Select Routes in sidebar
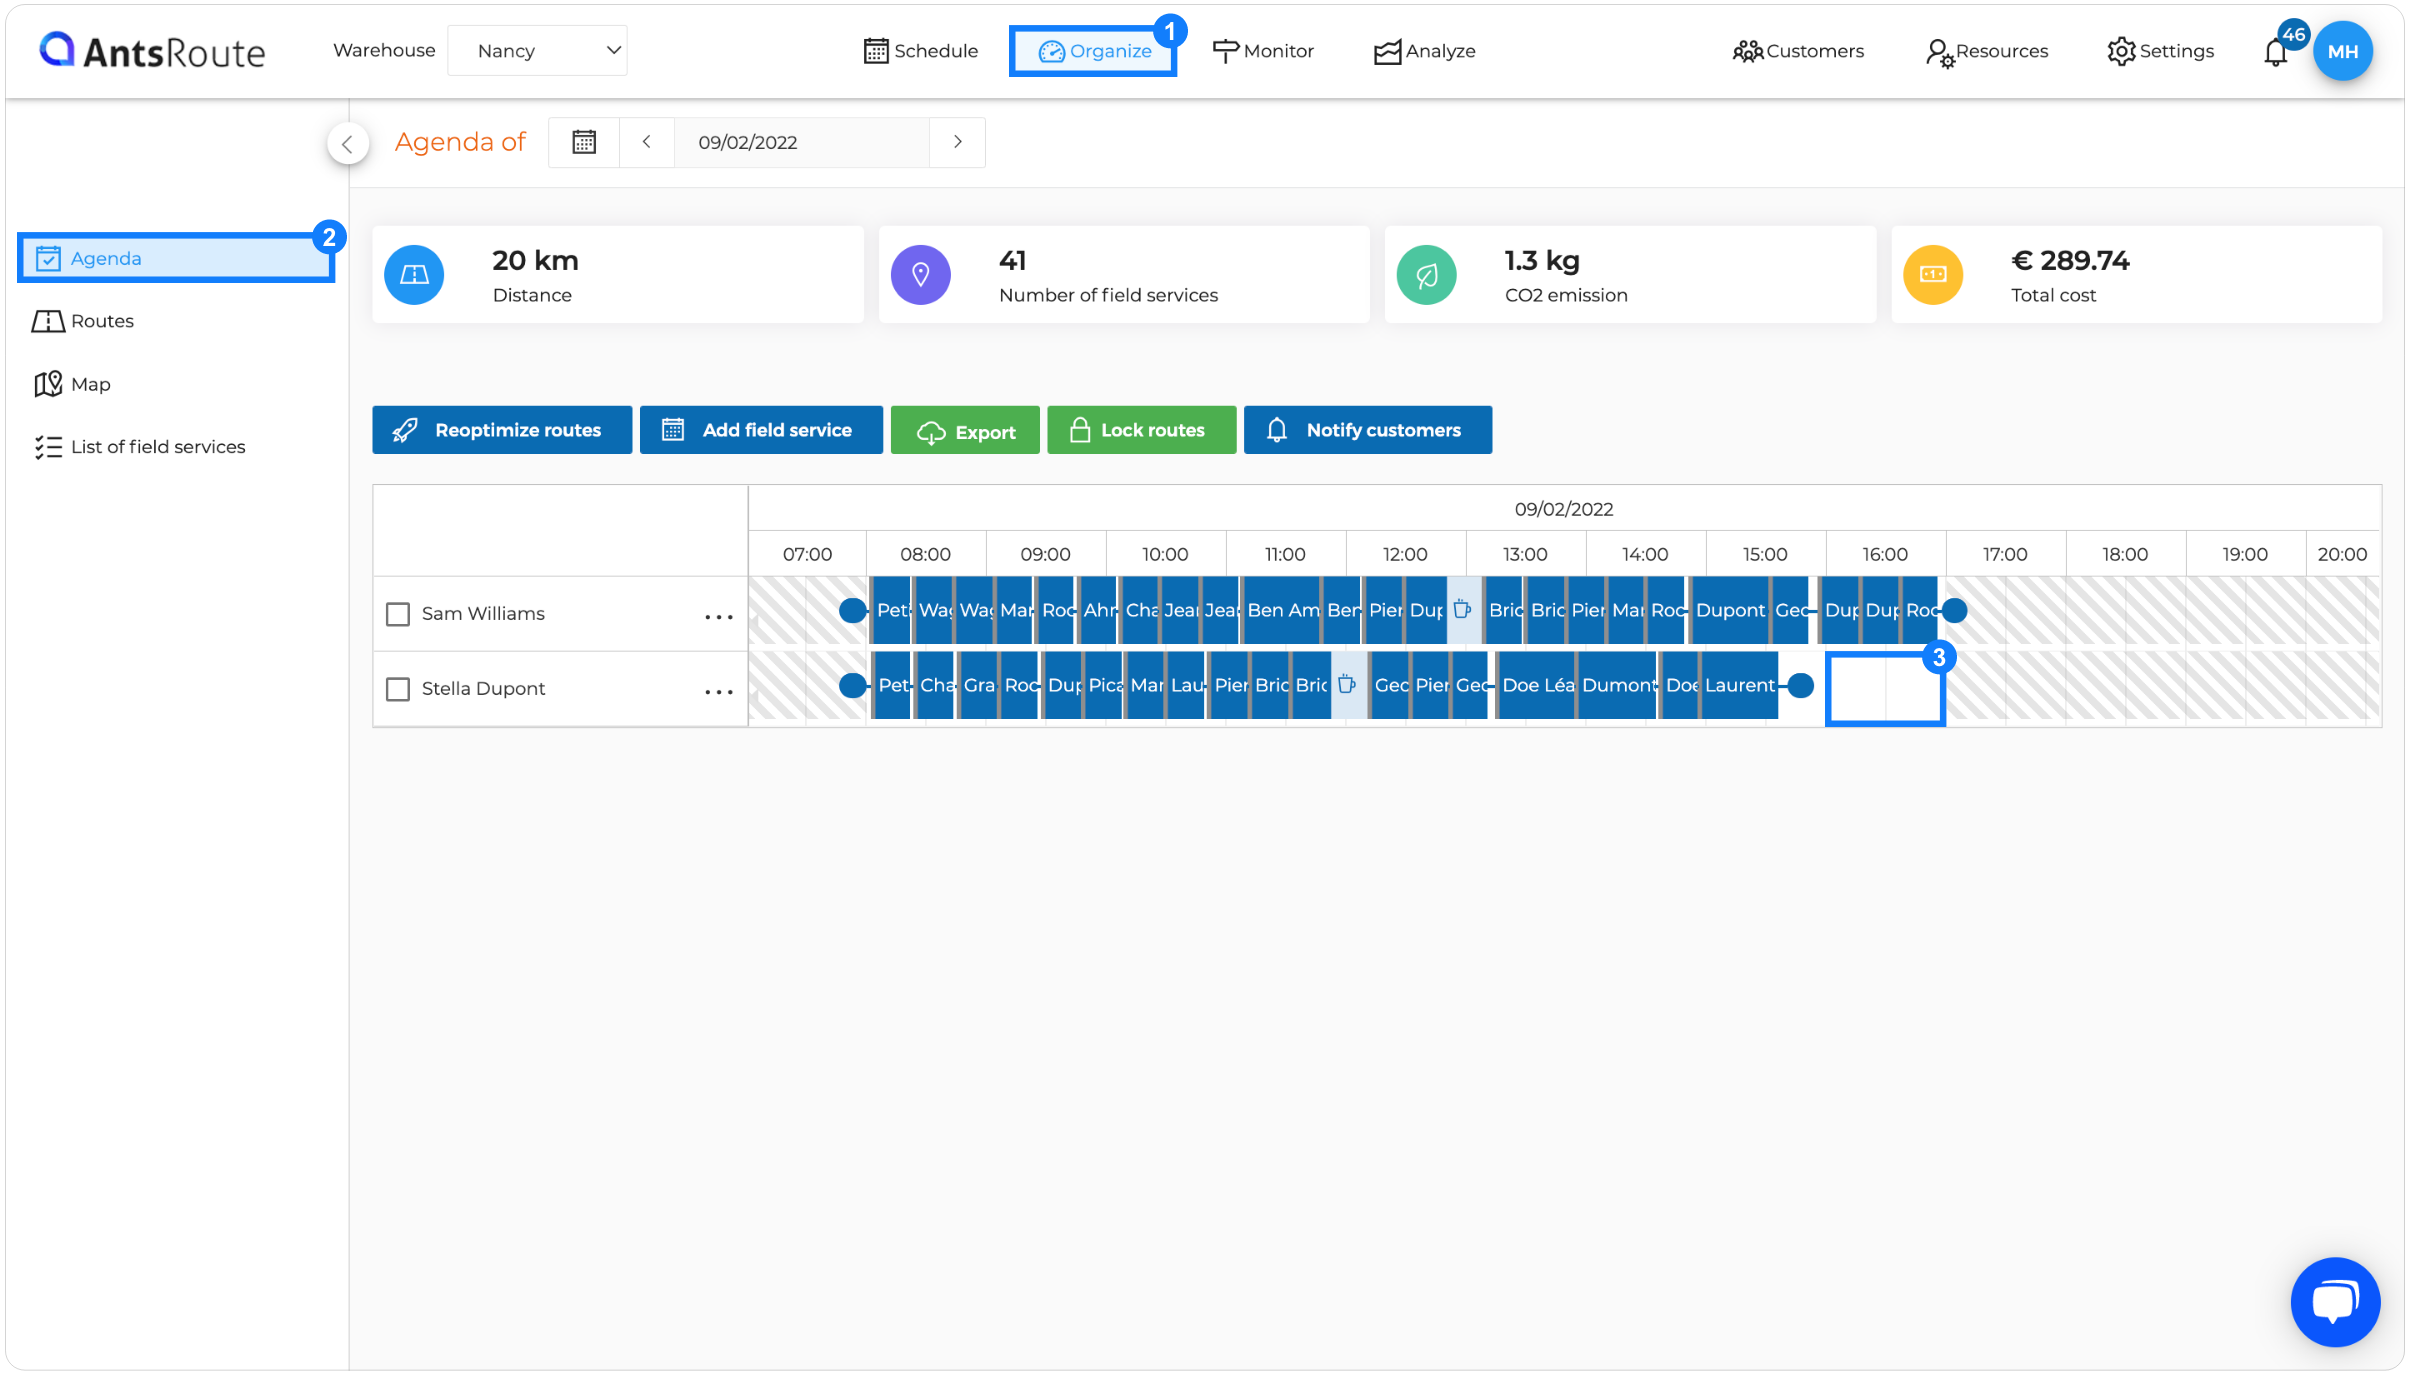The image size is (2409, 1374). point(83,321)
